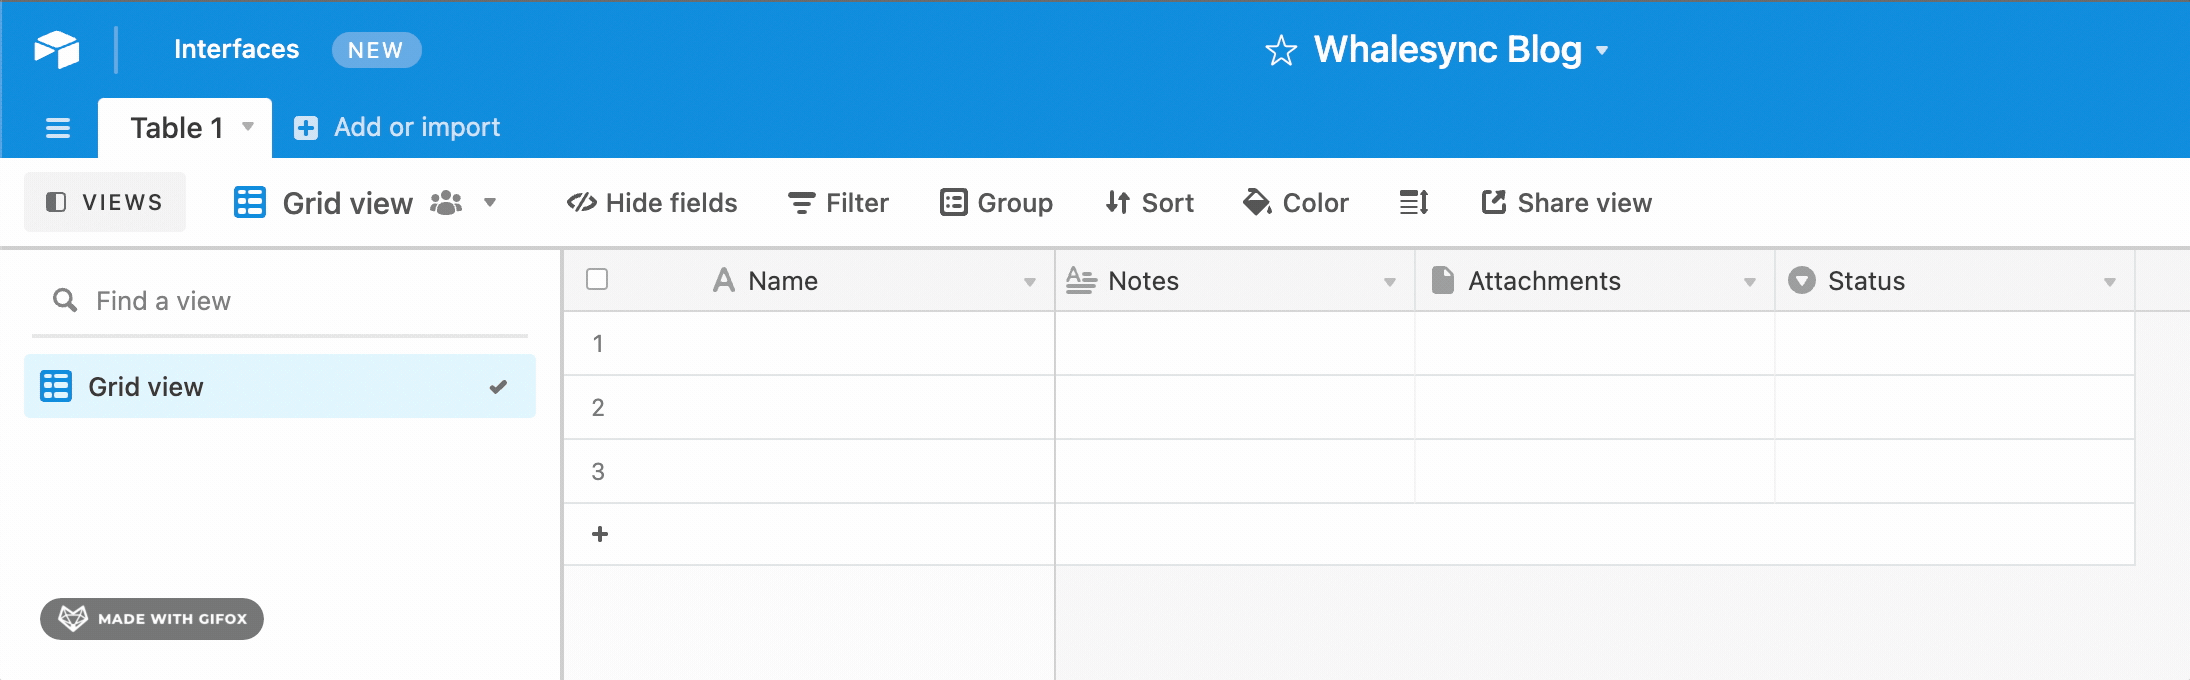Open the Sort options
The height and width of the screenshot is (680, 2190).
pos(1150,203)
